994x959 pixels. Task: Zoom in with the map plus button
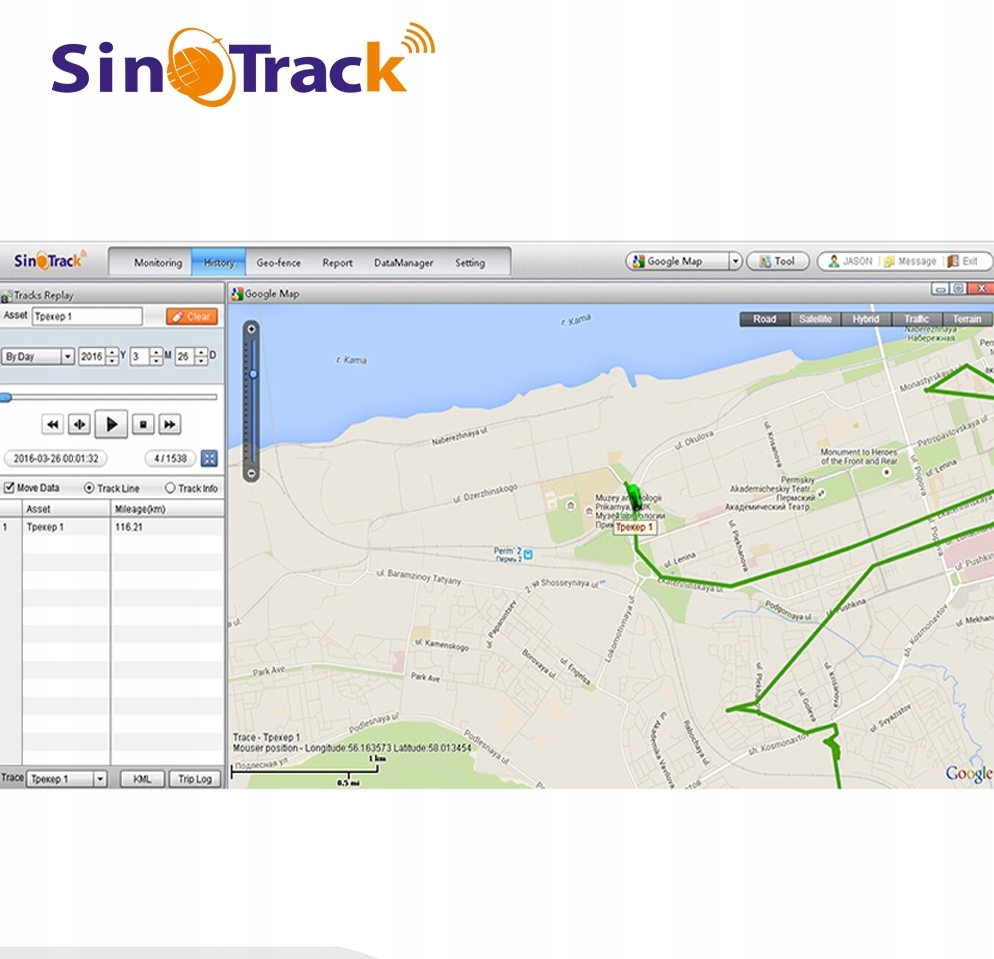coord(252,329)
